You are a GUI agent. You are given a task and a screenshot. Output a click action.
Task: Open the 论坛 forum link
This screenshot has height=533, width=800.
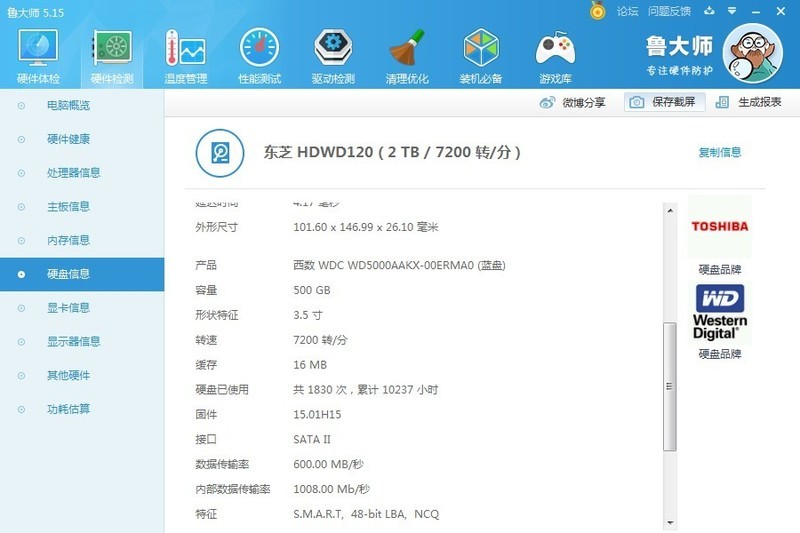click(627, 11)
